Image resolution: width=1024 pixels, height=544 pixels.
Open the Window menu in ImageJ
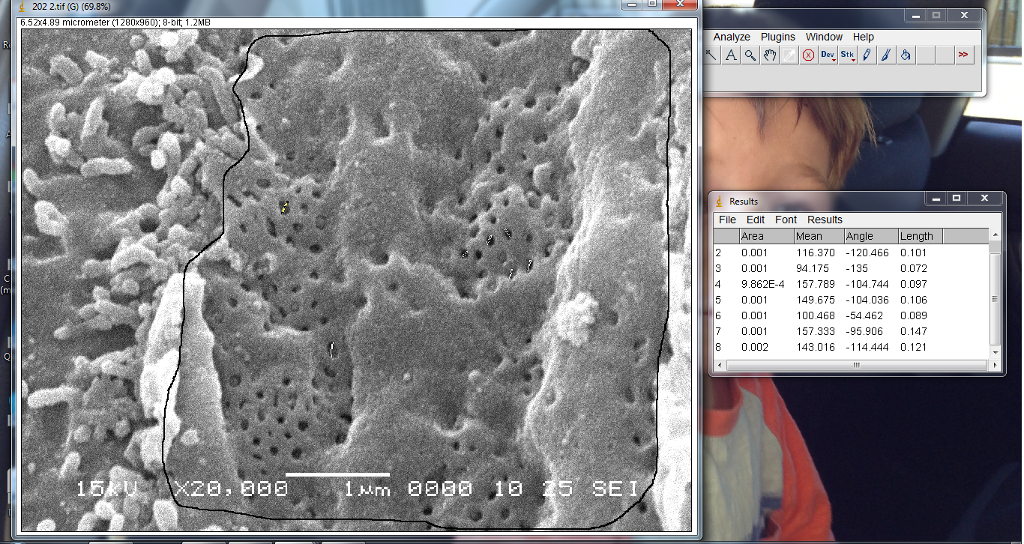[x=824, y=37]
